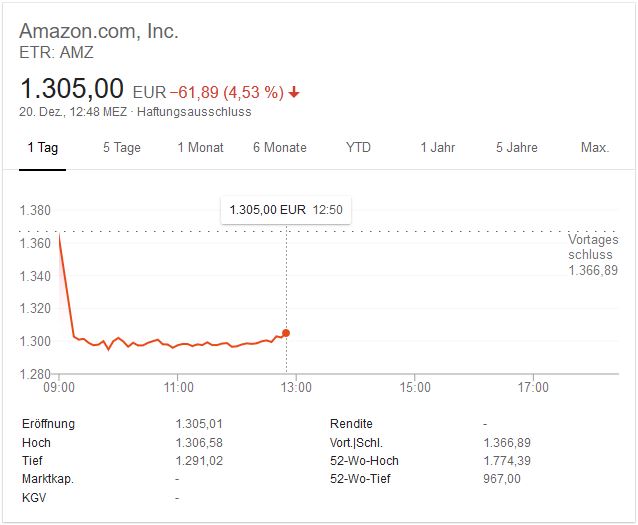Switch to the 1 Jahr tab
Viewport: 638px width, 525px height.
click(437, 148)
